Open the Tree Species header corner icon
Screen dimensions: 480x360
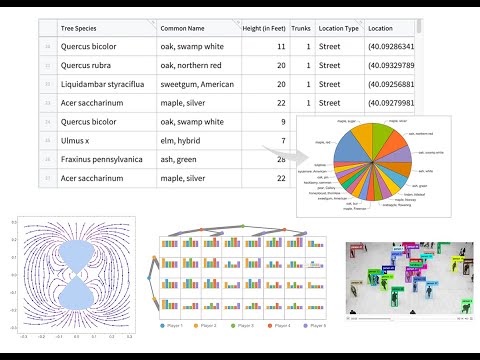153,22
